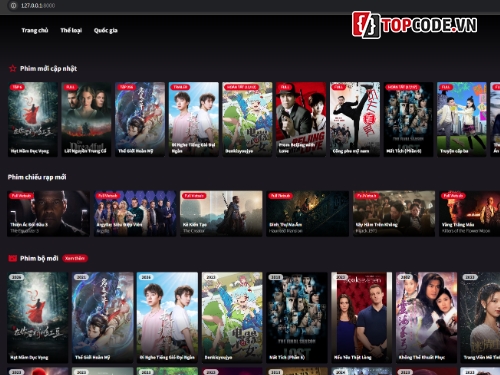
Task: Open Denkizyoujyo anime card in Phim mới cập nhật
Action: [x=247, y=119]
